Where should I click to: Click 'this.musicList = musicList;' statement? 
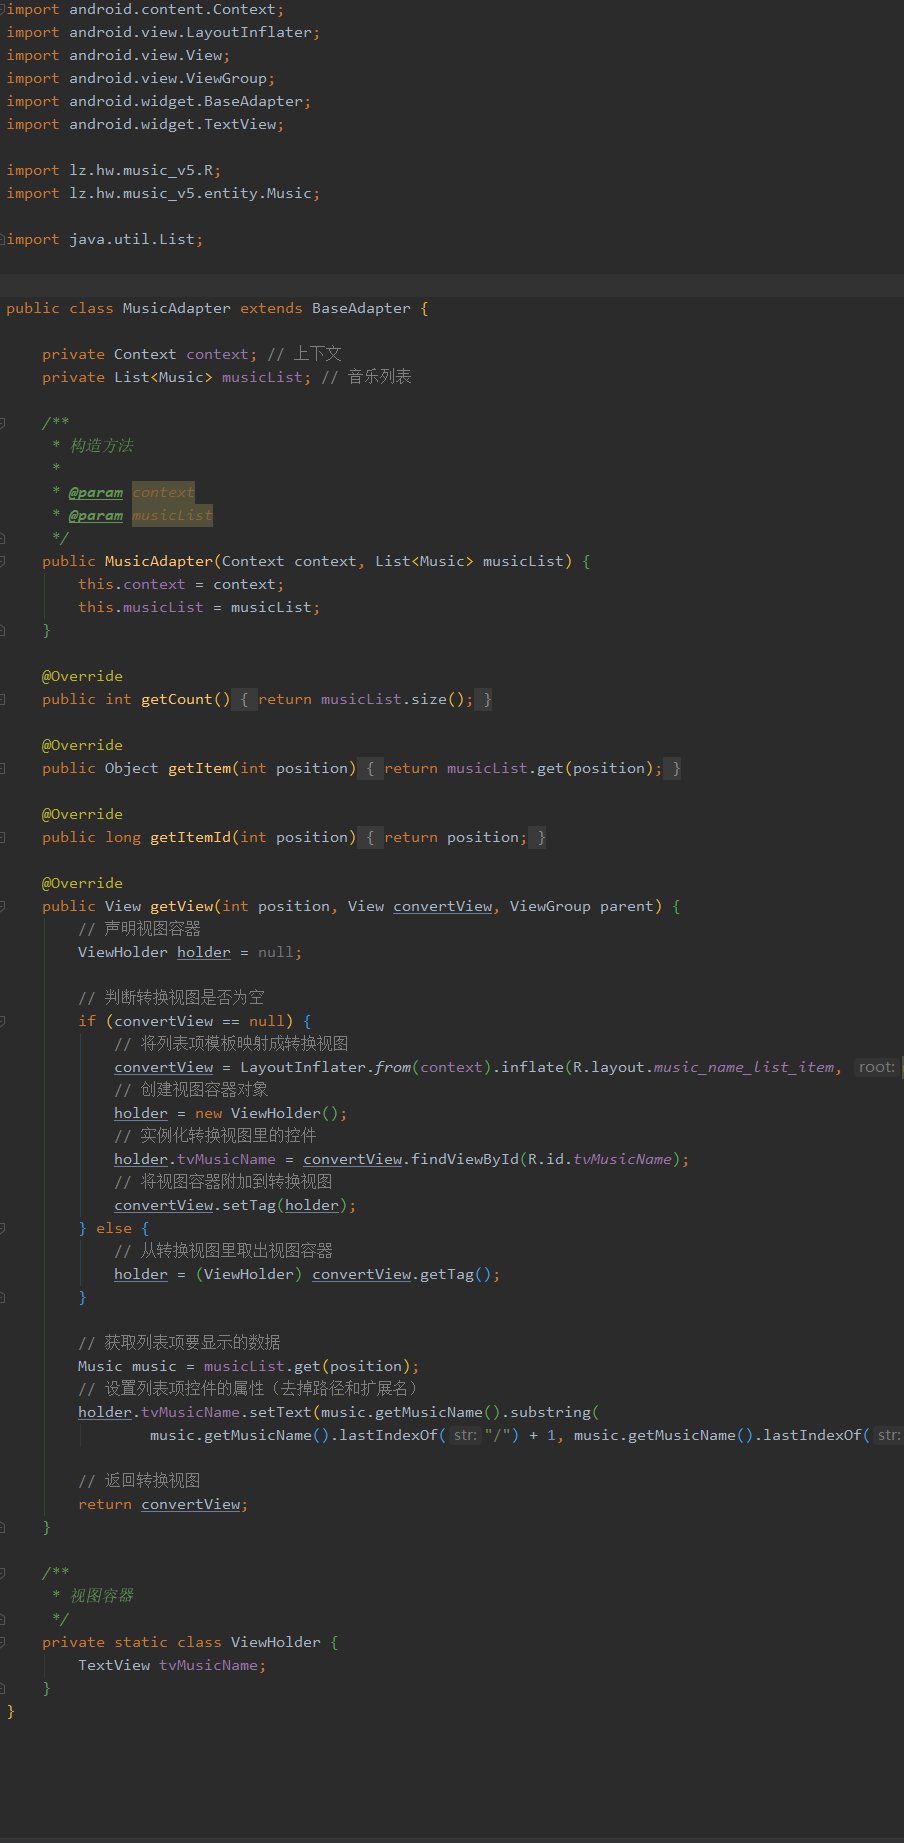(199, 607)
